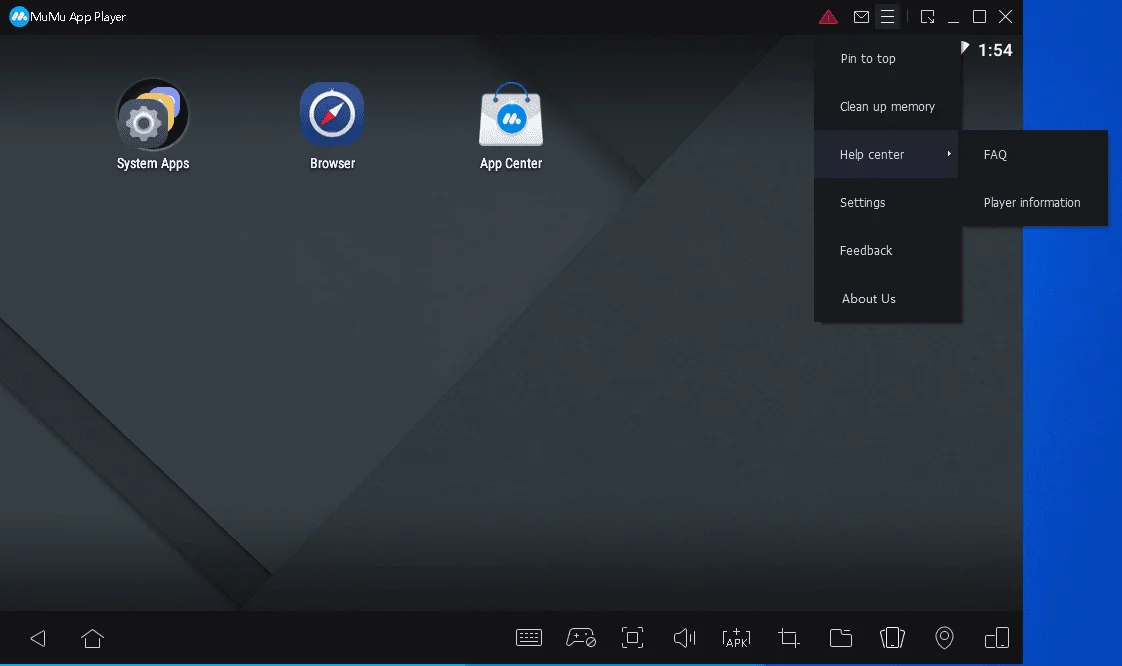Select Pin to top from menu
The image size is (1122, 666).
(868, 59)
